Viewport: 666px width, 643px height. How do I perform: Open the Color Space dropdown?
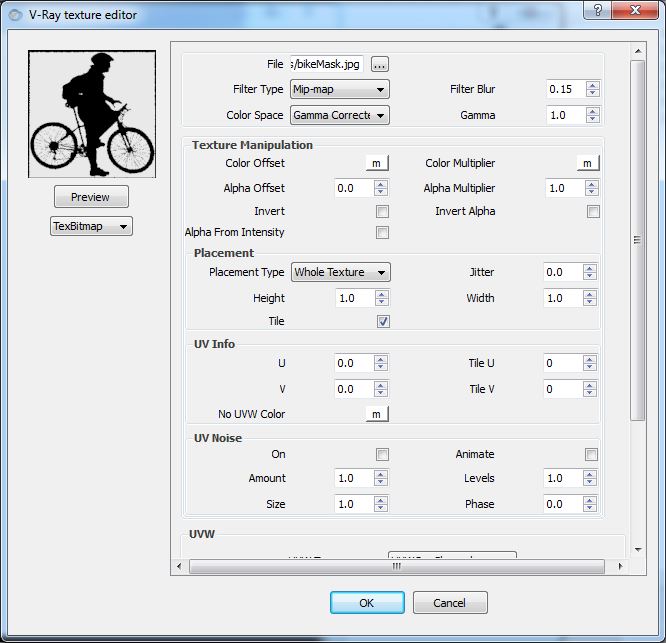tap(340, 115)
